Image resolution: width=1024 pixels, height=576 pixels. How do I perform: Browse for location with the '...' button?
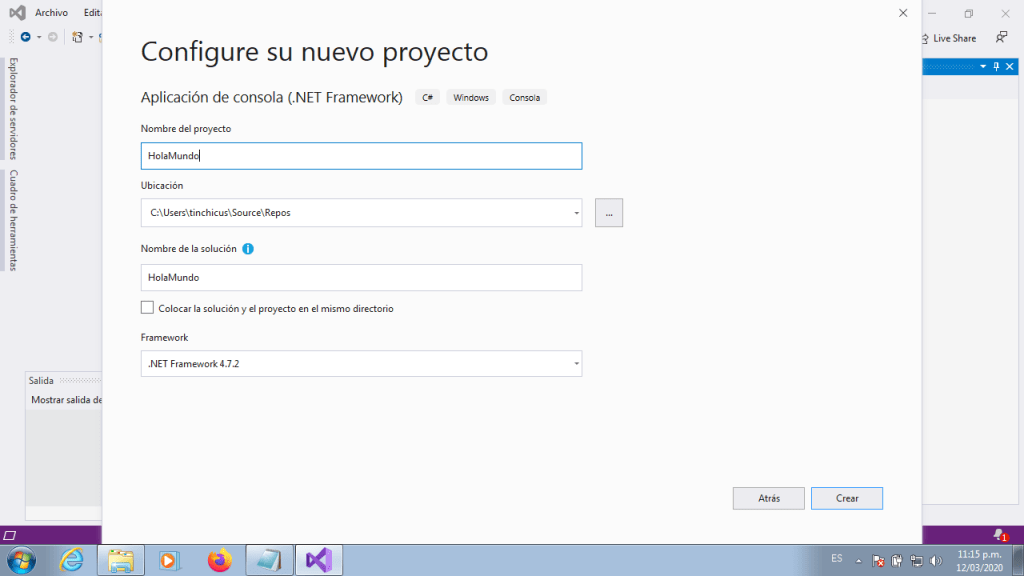[x=608, y=213]
